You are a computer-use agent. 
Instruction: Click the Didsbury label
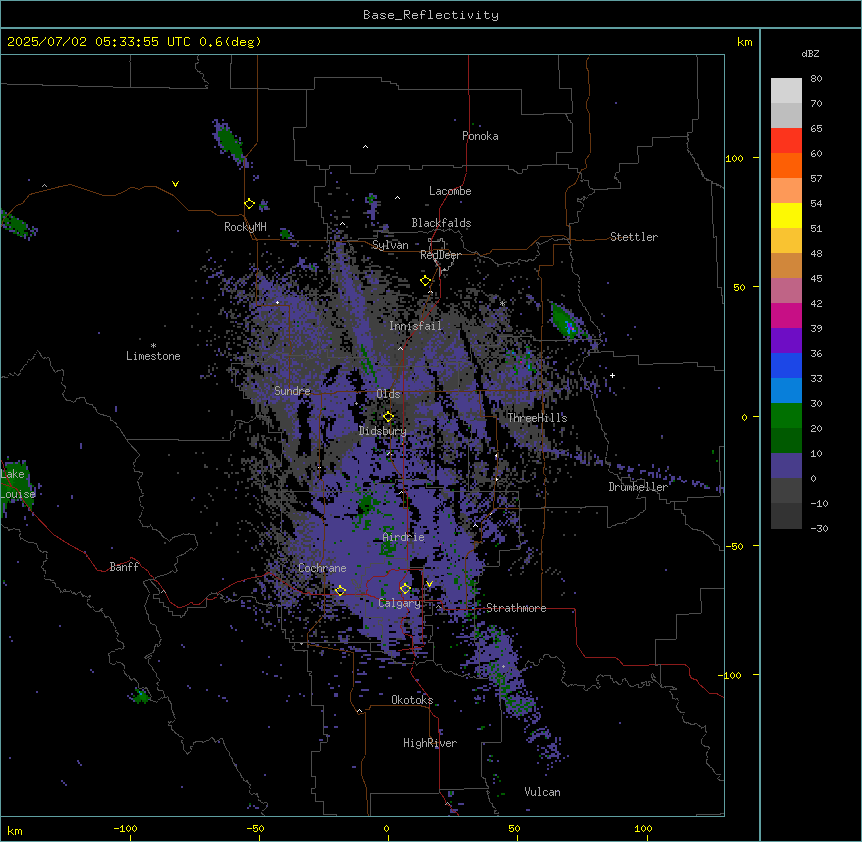383,431
